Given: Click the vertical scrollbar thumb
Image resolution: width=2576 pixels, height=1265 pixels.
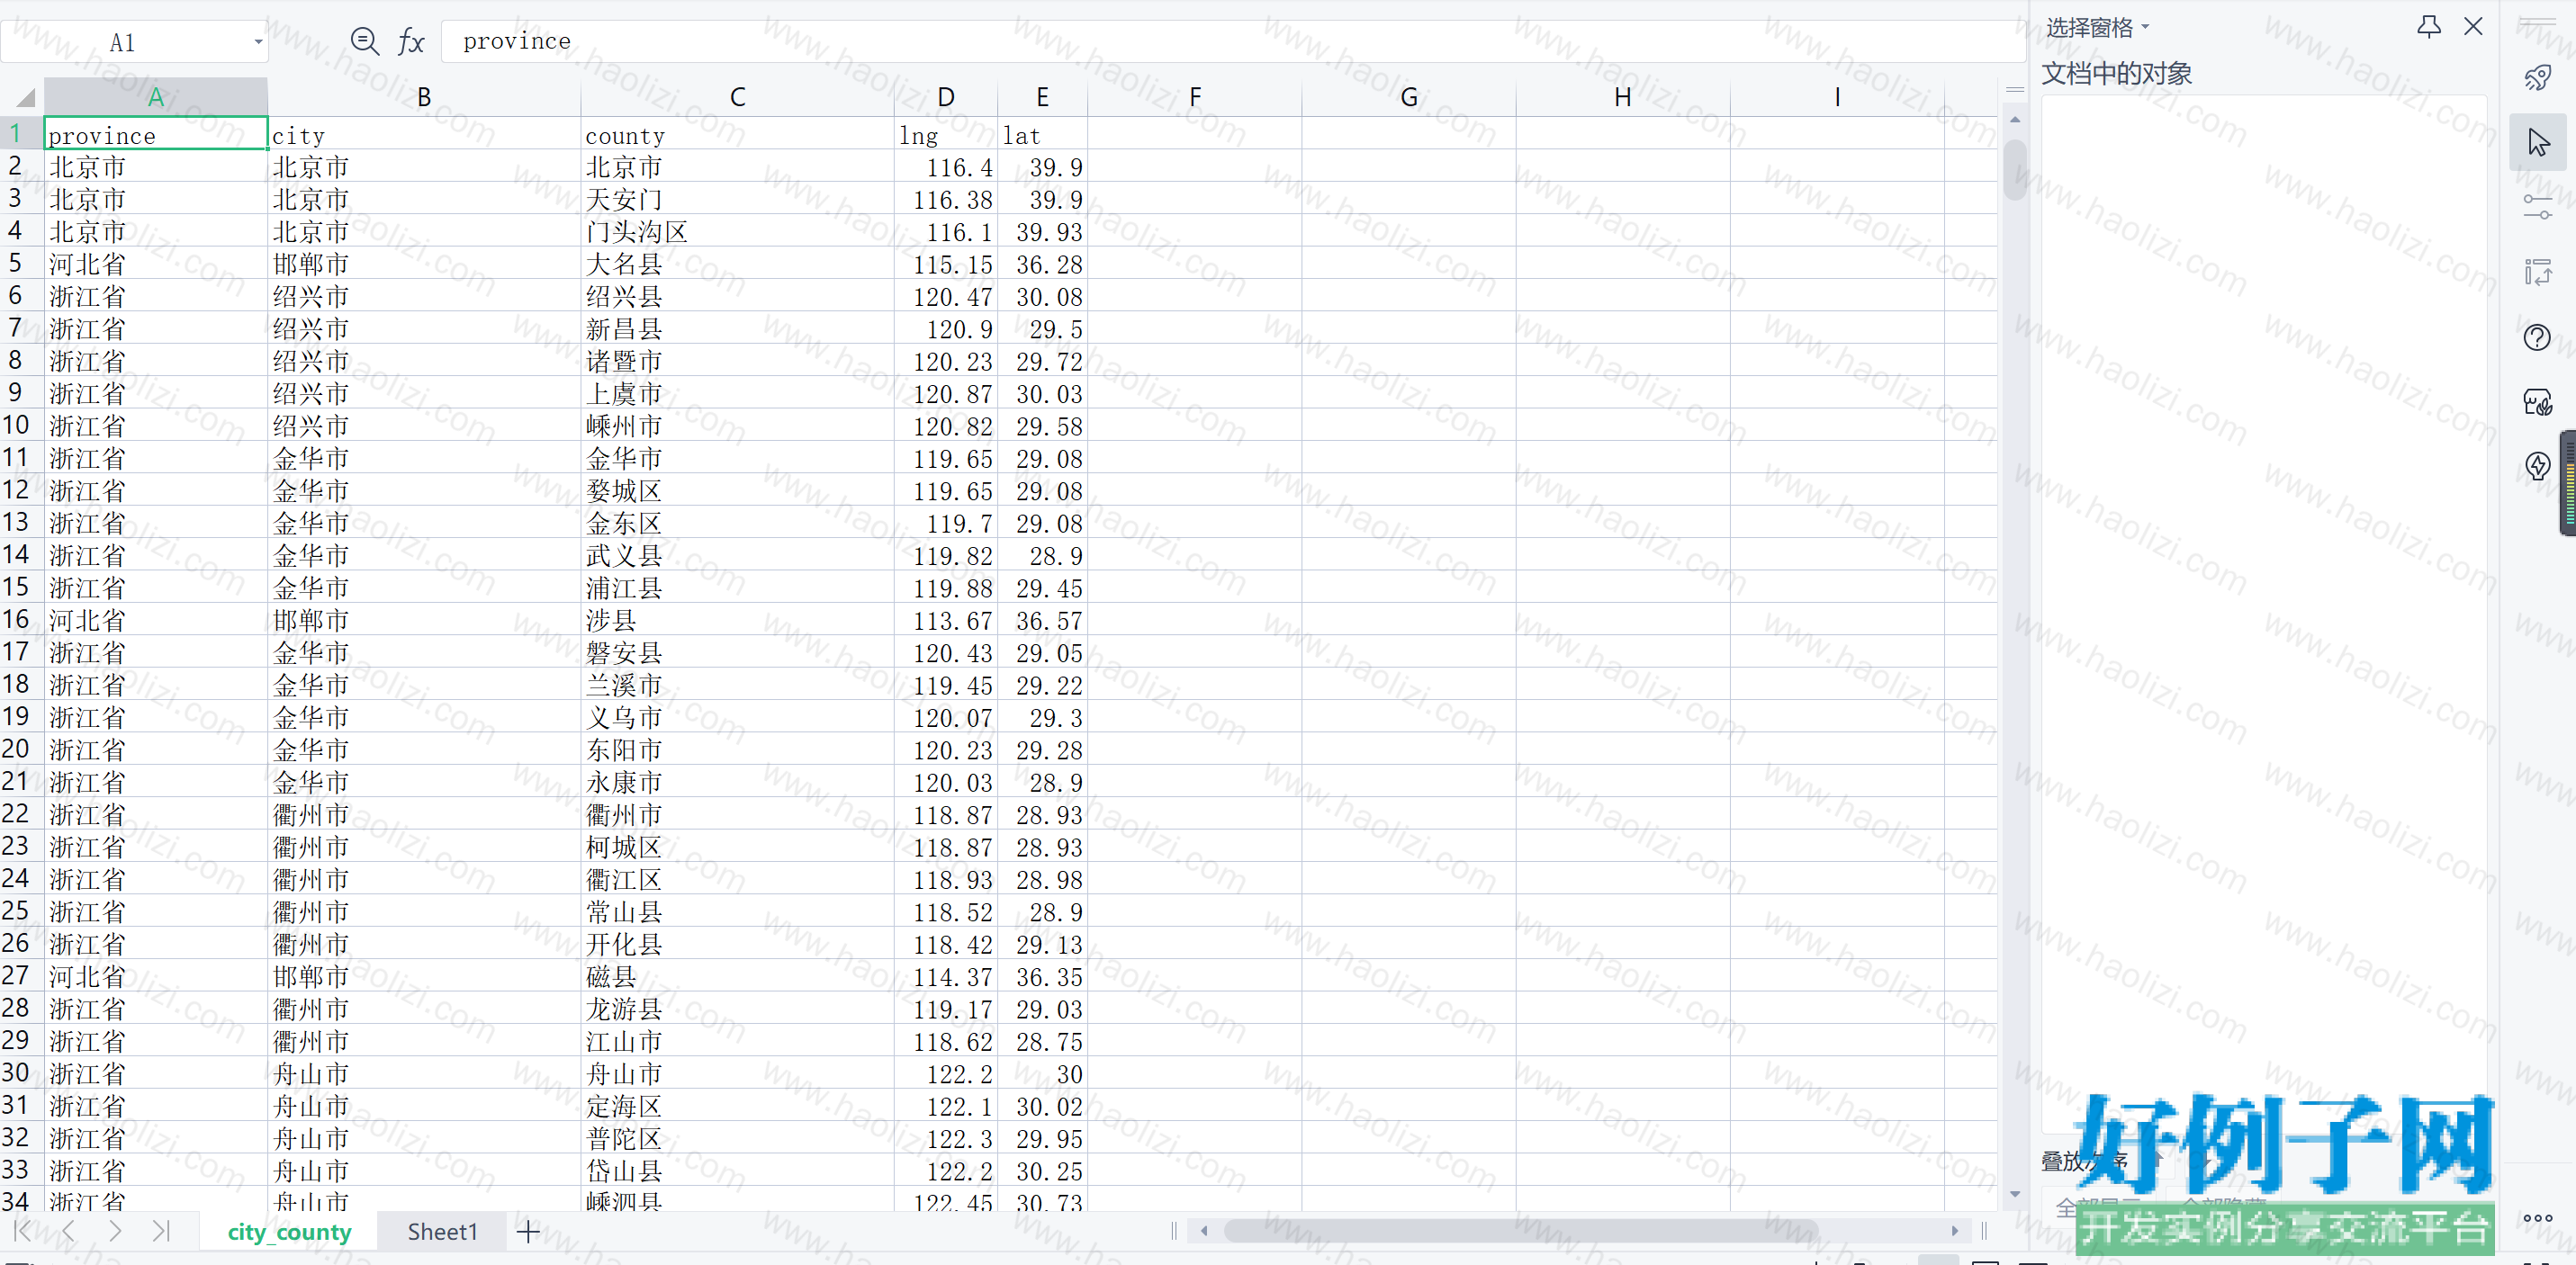Looking at the screenshot, I should click(x=2015, y=169).
